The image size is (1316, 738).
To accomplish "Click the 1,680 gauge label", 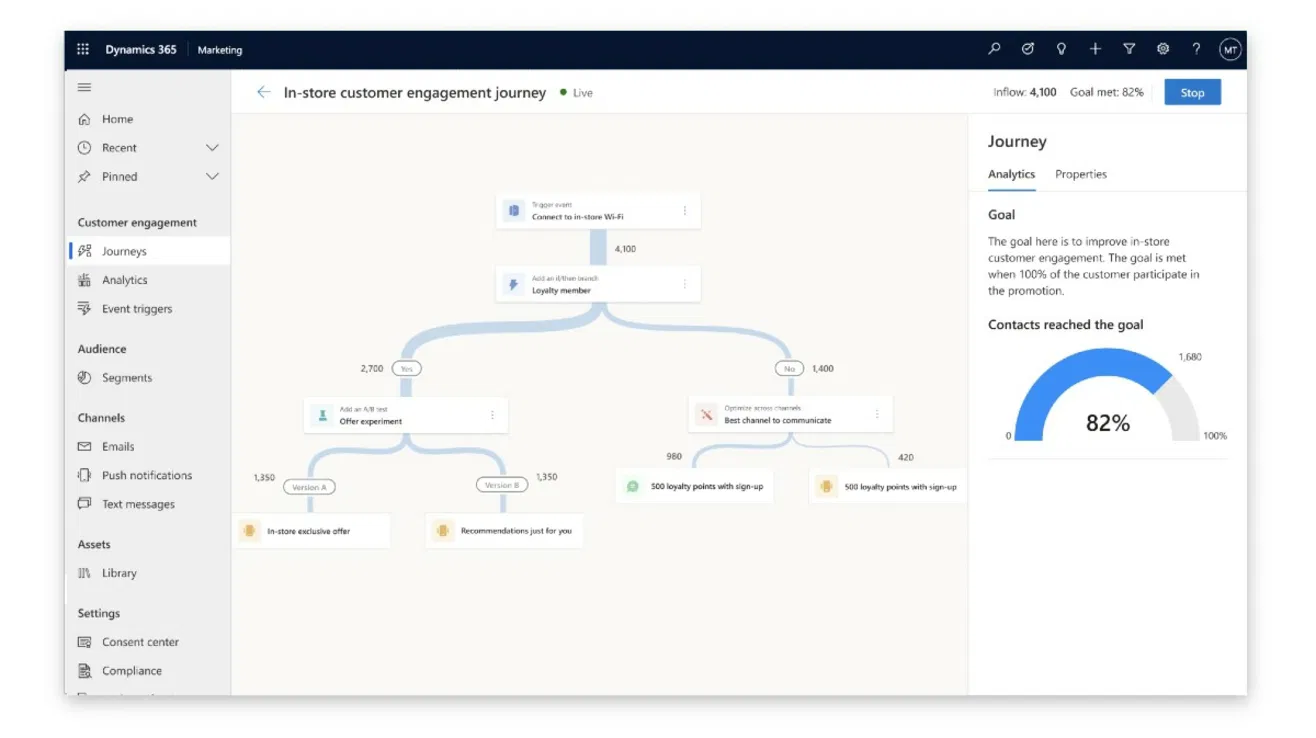I will [x=1190, y=357].
